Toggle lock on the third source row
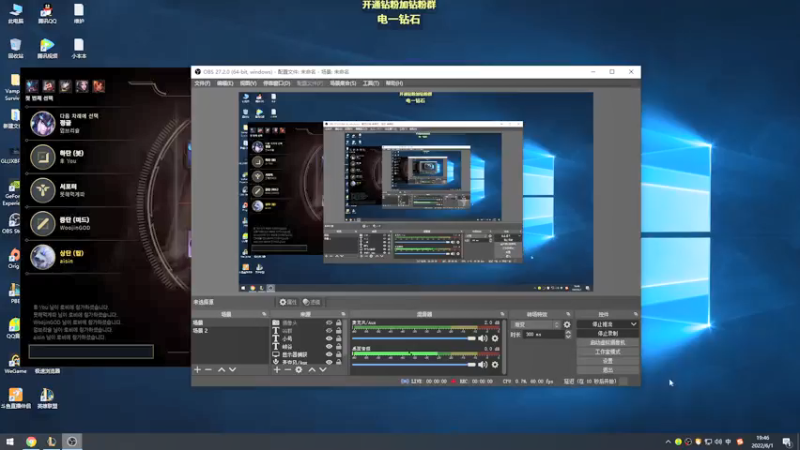800x450 pixels. [339, 338]
